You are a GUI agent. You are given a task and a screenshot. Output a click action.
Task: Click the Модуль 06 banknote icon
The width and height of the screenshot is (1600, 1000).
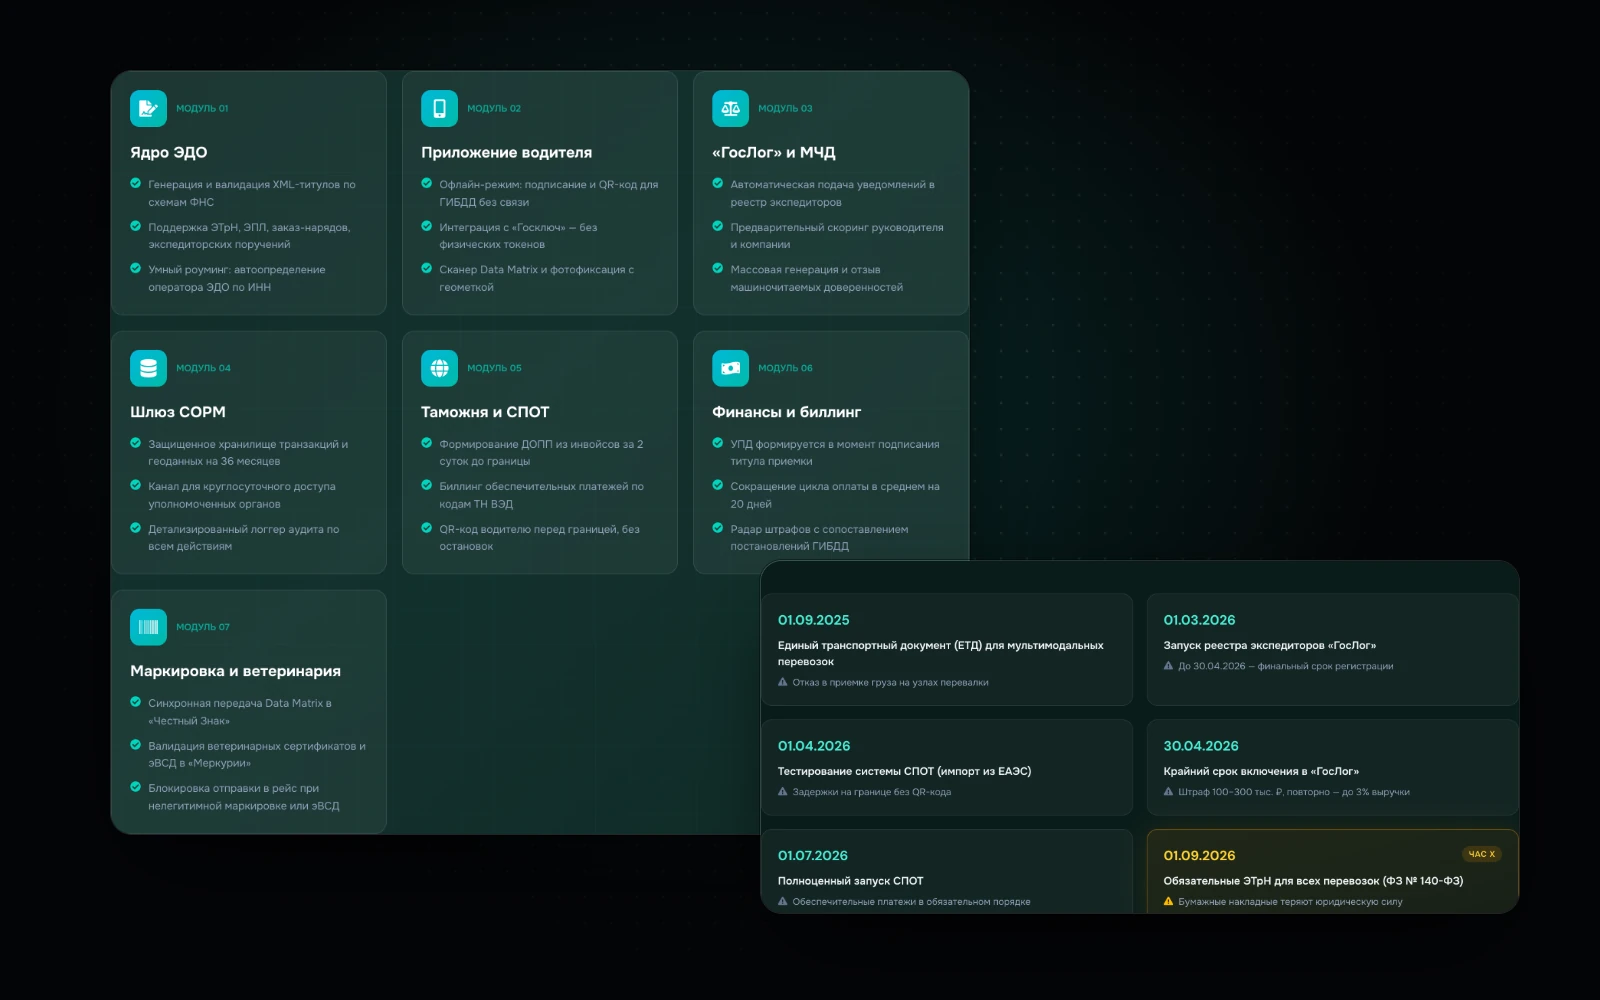tap(730, 368)
